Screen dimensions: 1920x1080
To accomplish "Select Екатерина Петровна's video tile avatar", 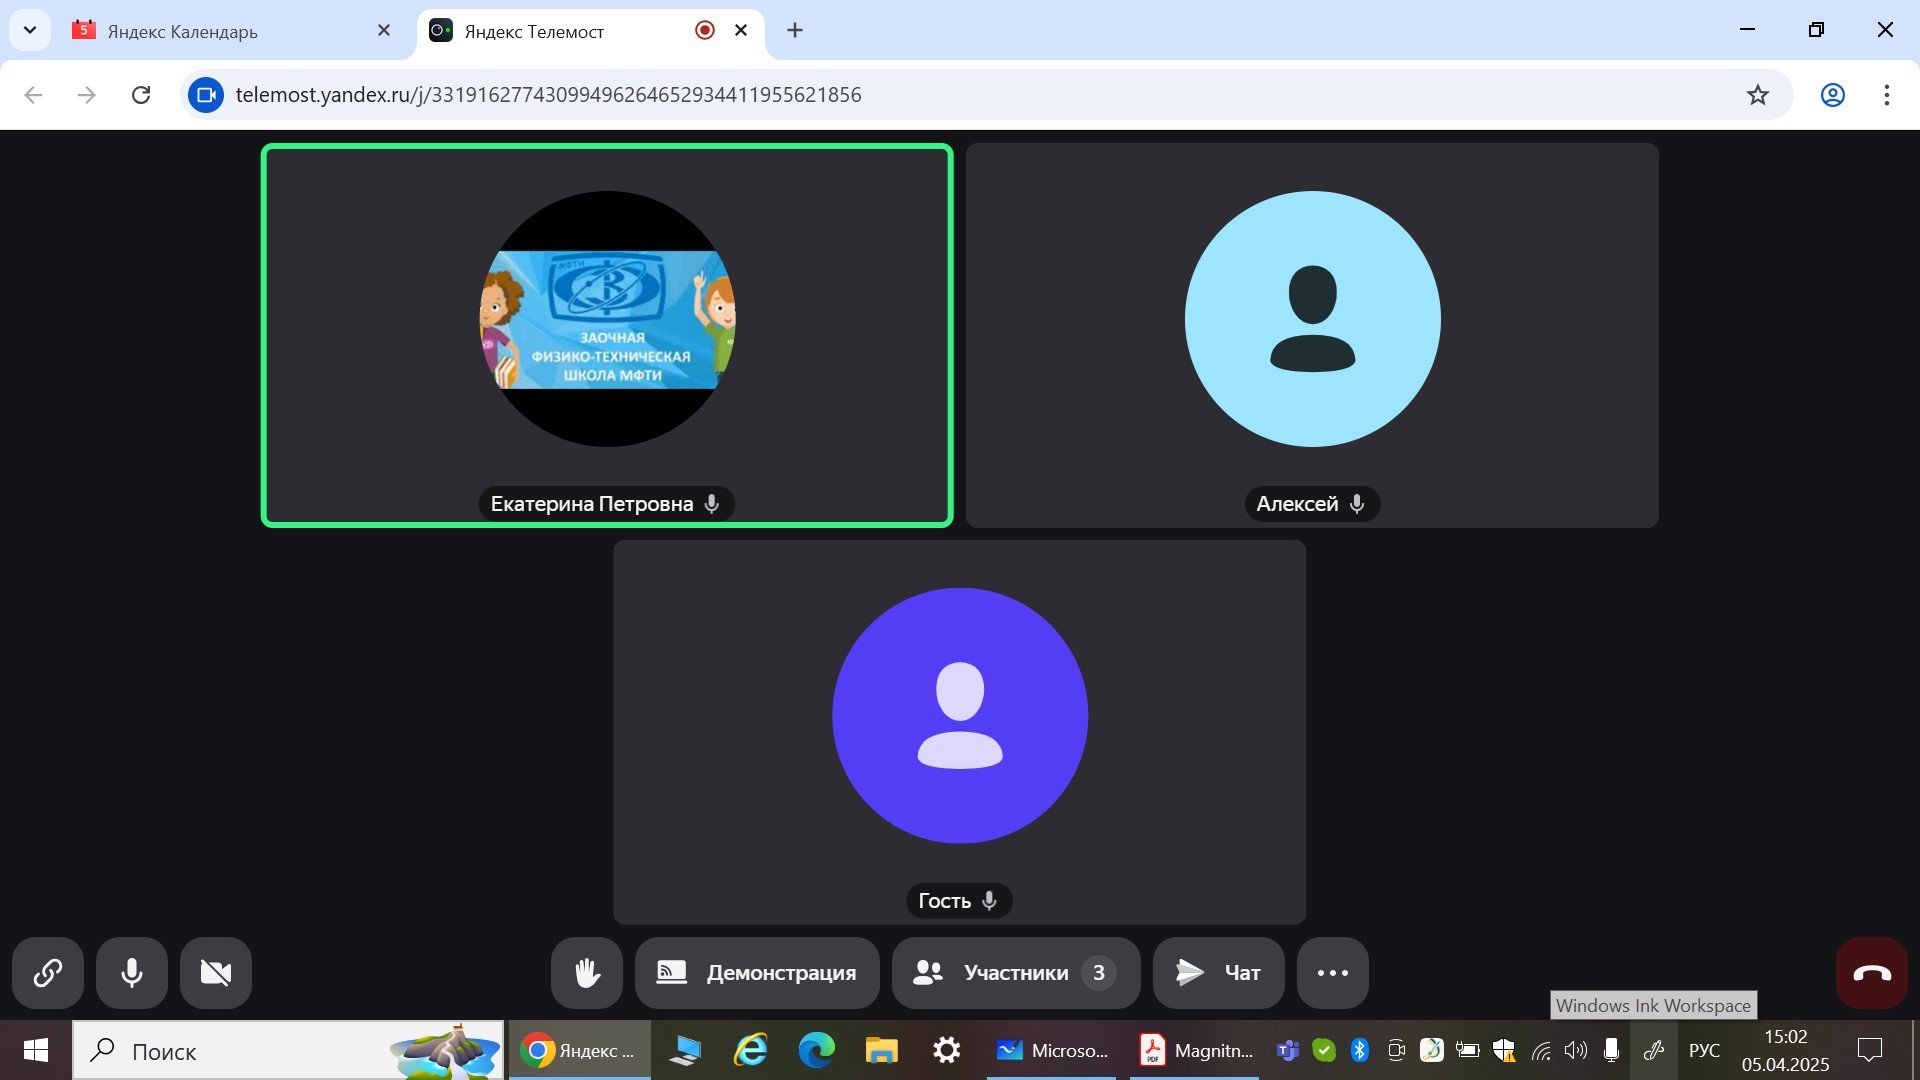I will coord(607,319).
